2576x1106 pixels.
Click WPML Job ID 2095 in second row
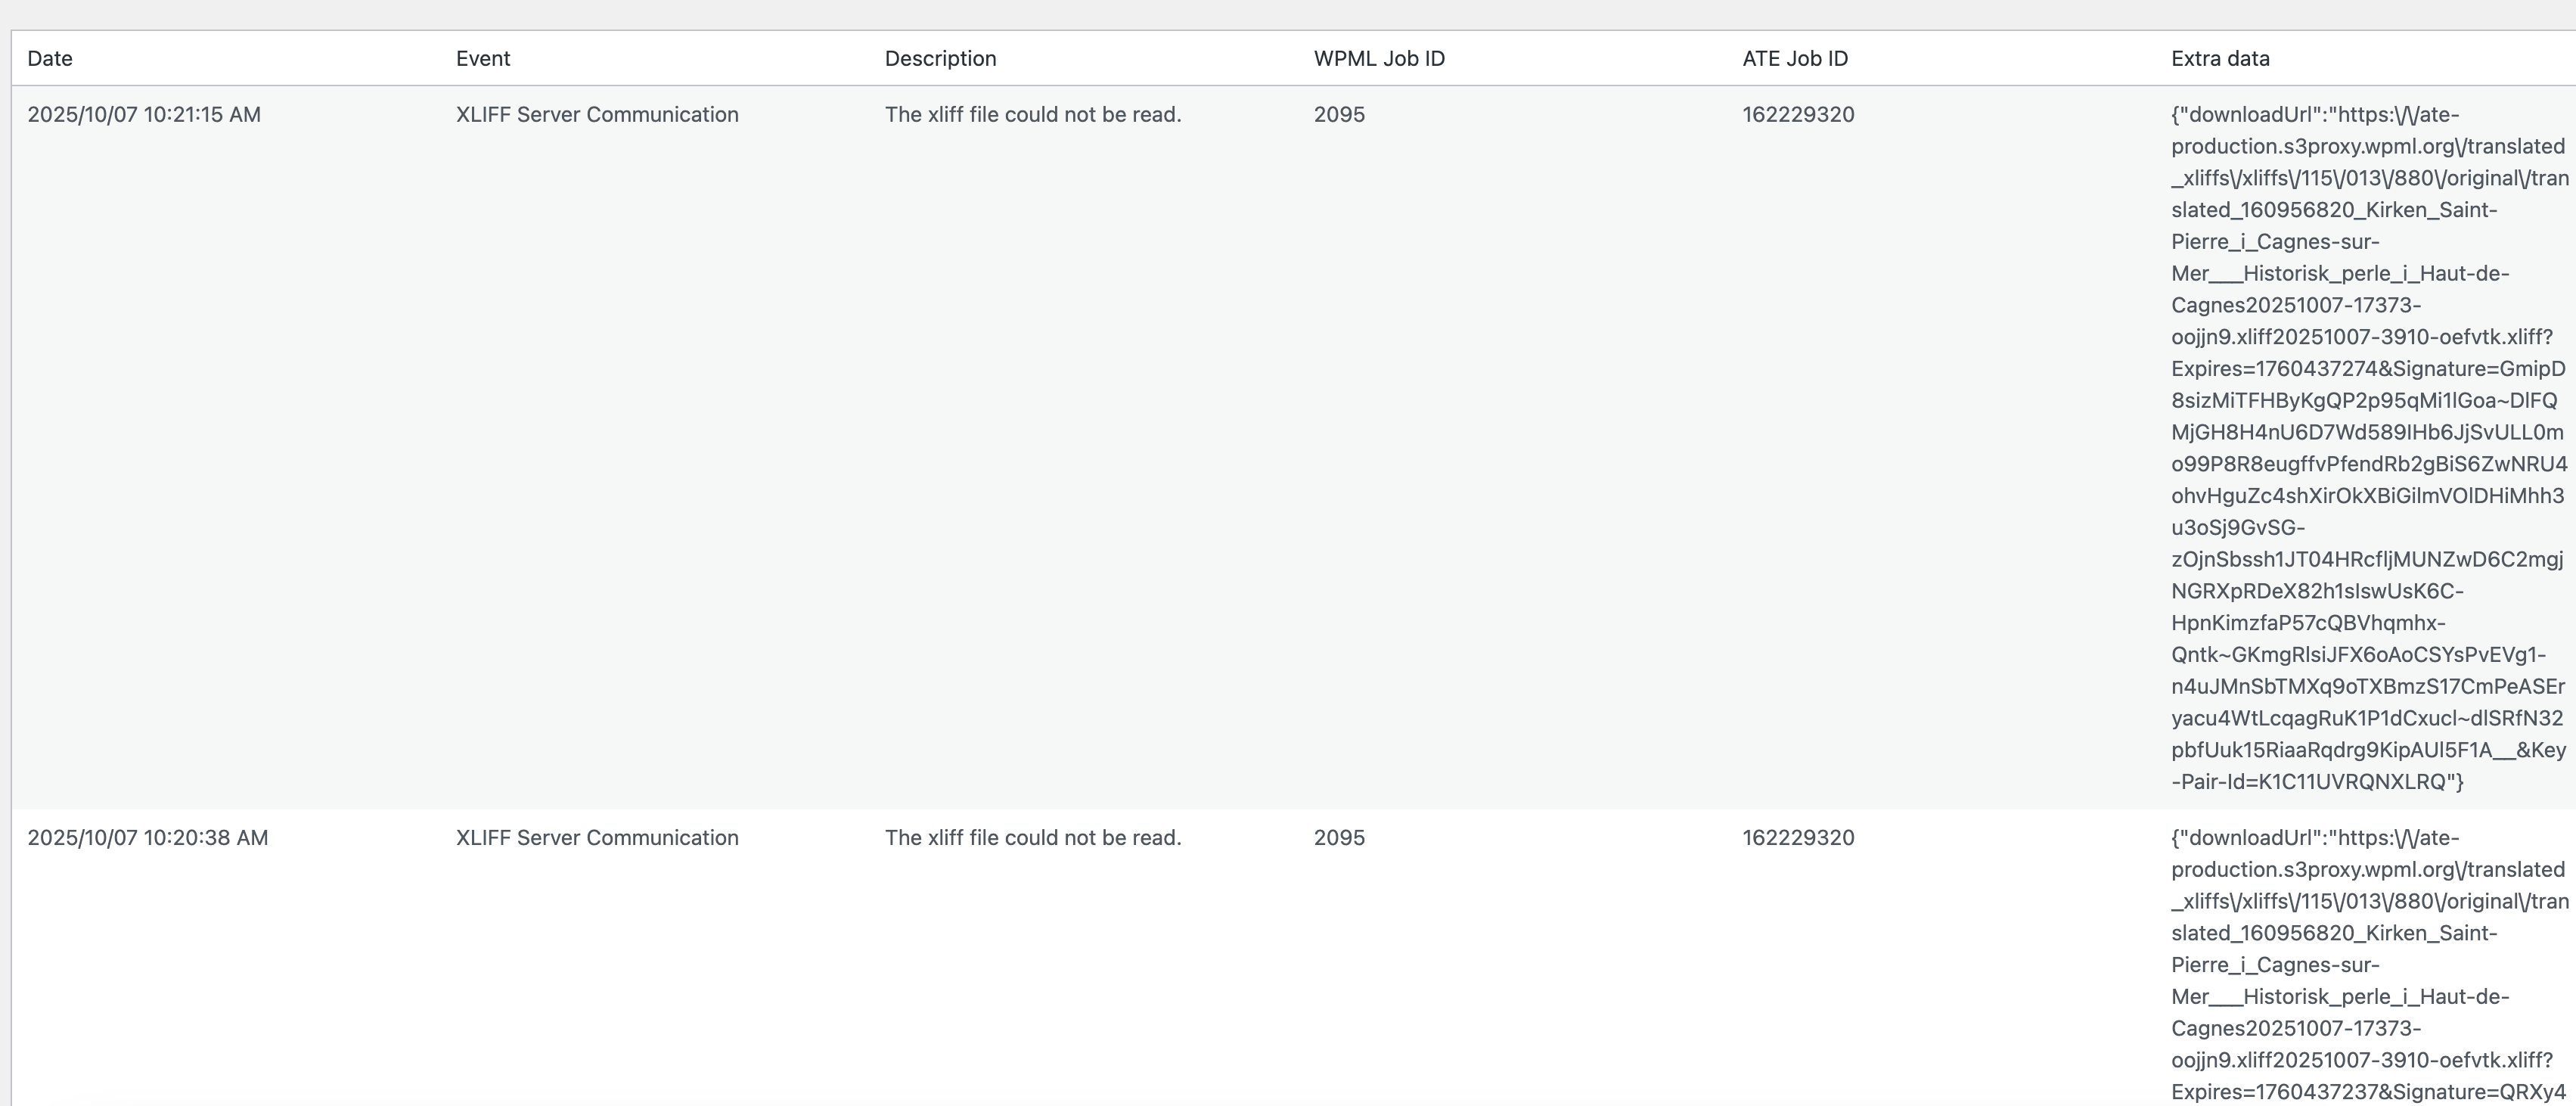[x=1339, y=837]
